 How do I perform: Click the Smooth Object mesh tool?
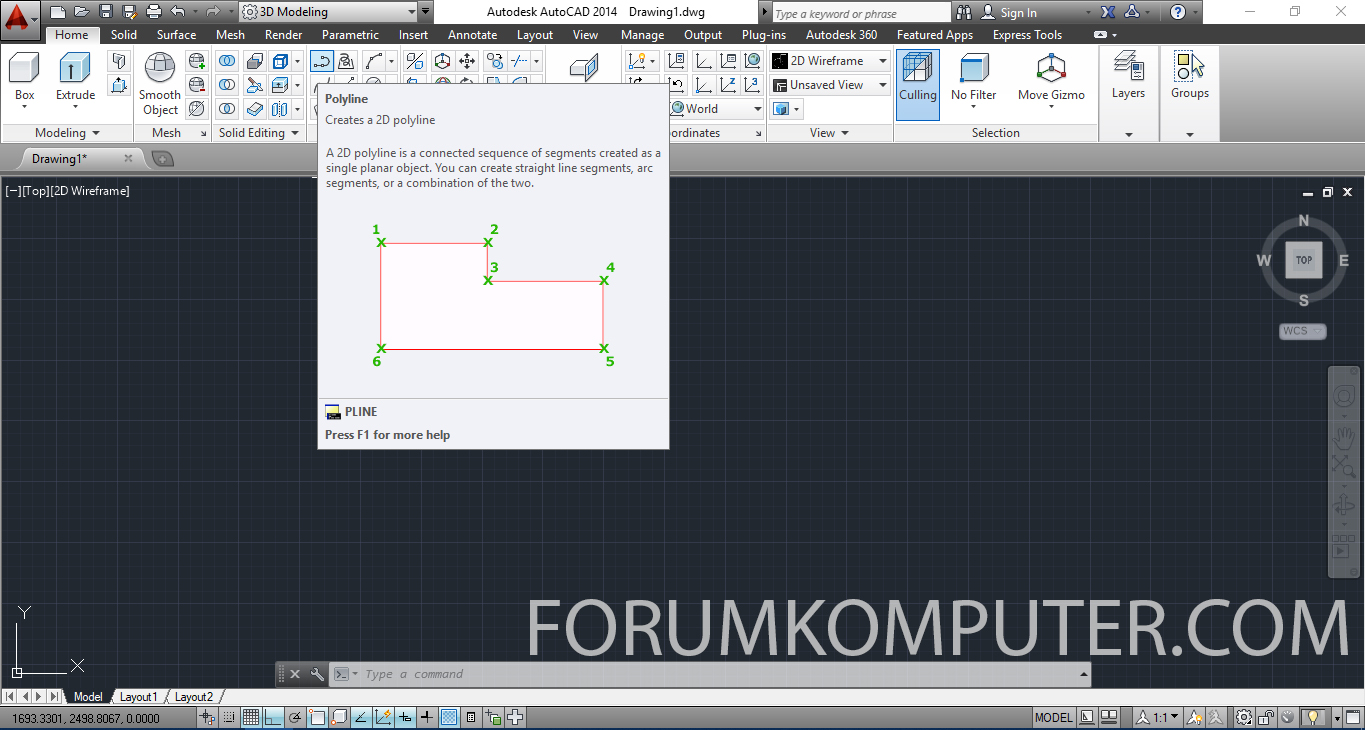click(160, 84)
